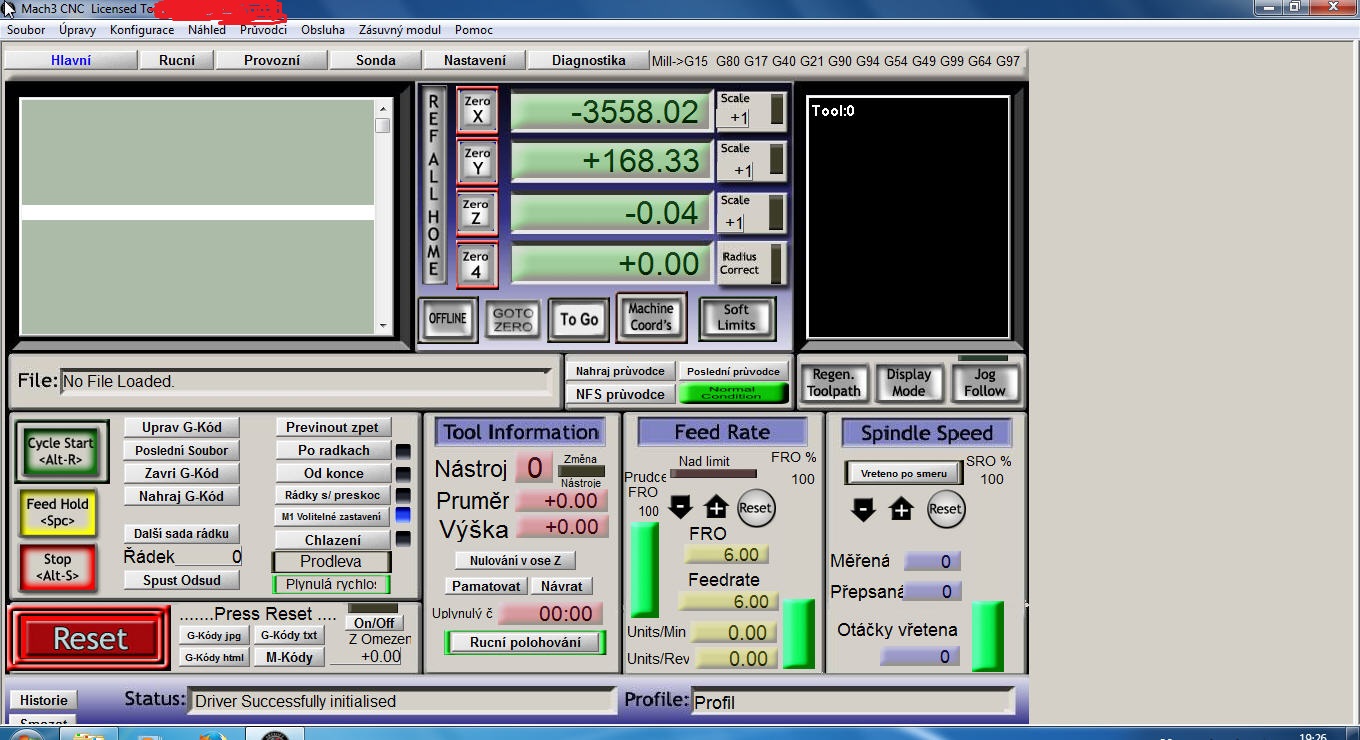Raise spindle speed override with up arrow
Image resolution: width=1360 pixels, height=740 pixels.
click(x=901, y=509)
